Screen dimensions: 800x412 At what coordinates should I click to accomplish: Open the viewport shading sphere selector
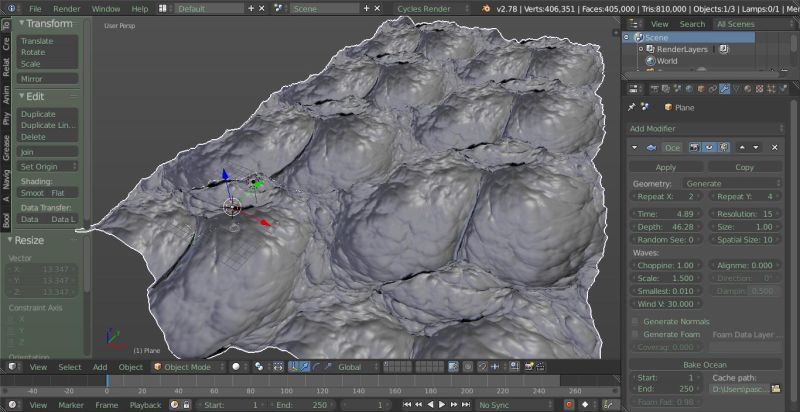(x=238, y=367)
